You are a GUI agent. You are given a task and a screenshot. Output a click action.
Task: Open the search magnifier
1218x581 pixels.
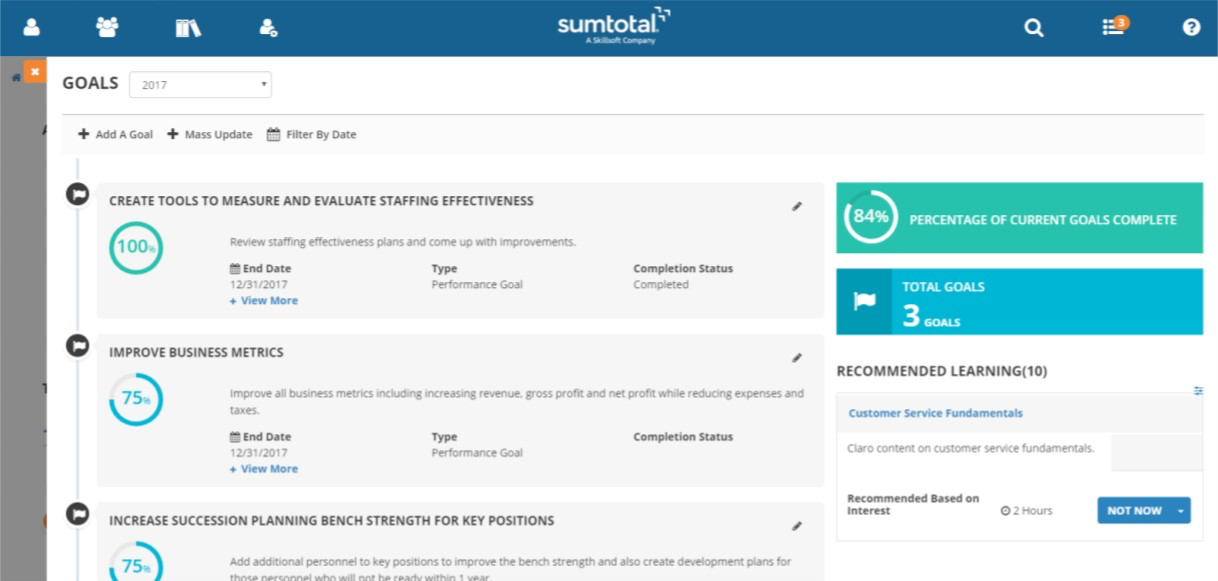(1033, 27)
